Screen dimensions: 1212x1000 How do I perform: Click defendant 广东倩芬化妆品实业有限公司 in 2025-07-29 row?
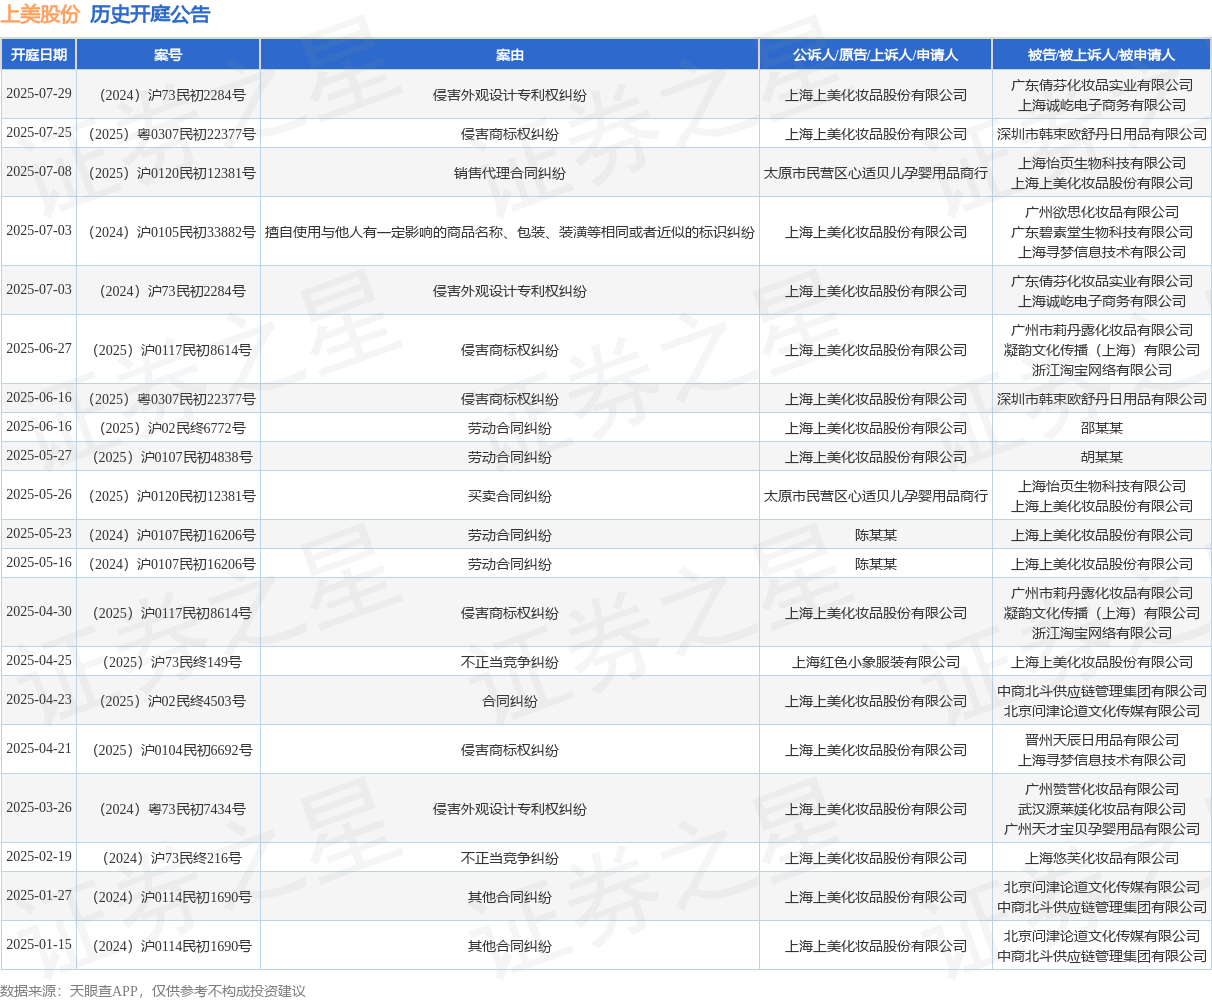coord(1102,85)
